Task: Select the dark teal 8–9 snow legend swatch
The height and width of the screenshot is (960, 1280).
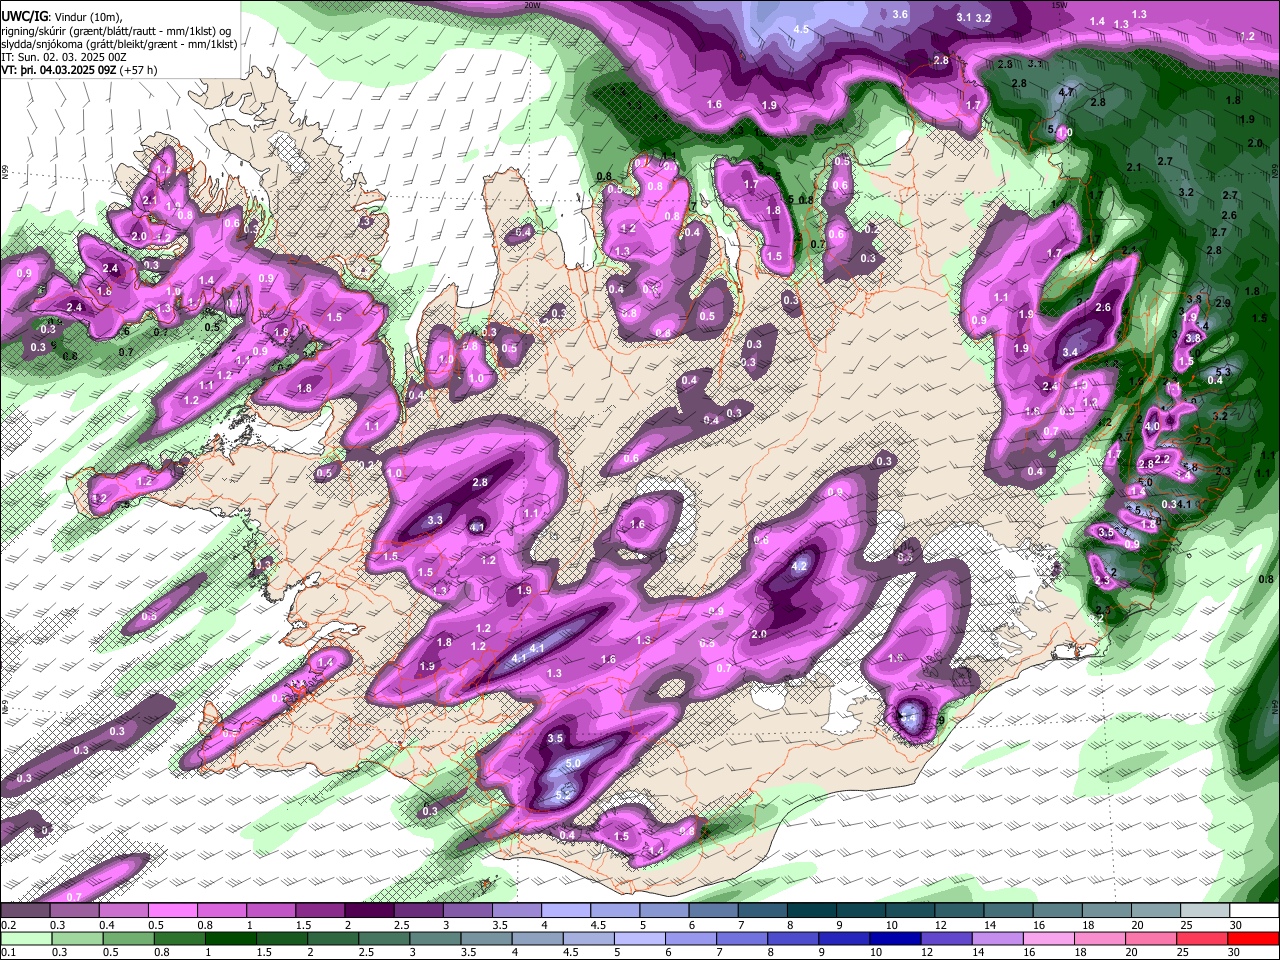Action: [812, 911]
